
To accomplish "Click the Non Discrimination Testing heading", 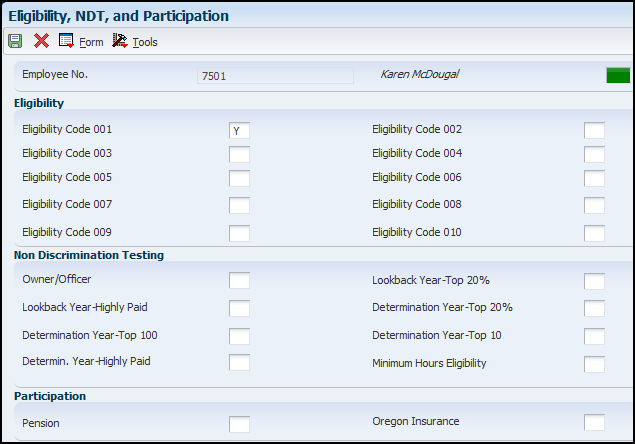I will point(89,255).
